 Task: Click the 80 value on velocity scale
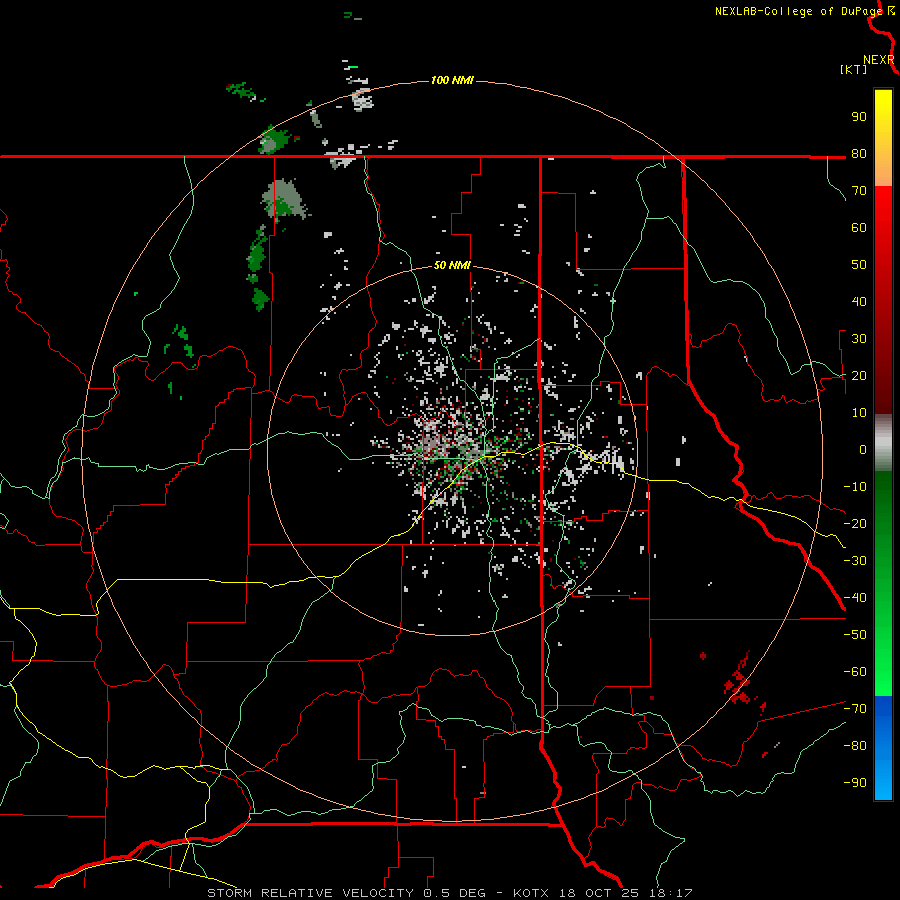[x=859, y=154]
